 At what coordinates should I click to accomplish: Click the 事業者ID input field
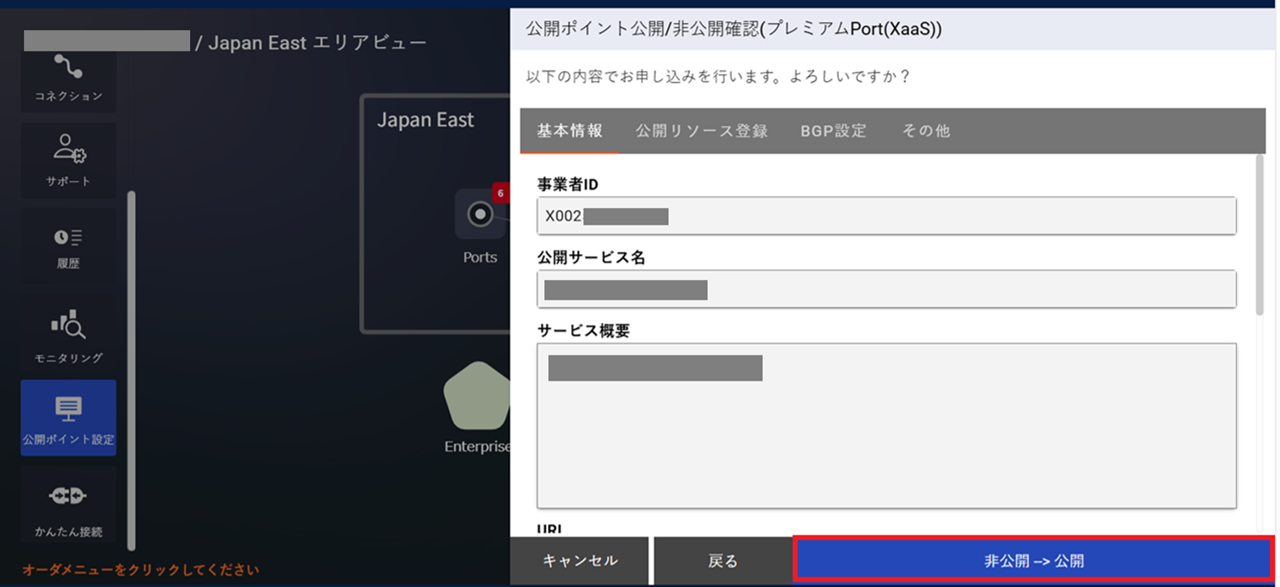tap(886, 215)
